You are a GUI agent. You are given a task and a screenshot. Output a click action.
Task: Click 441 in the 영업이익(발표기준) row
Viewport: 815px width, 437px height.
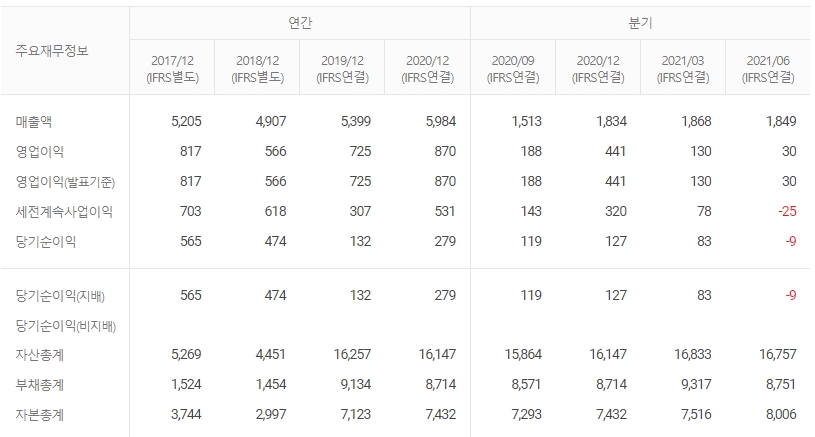615,182
